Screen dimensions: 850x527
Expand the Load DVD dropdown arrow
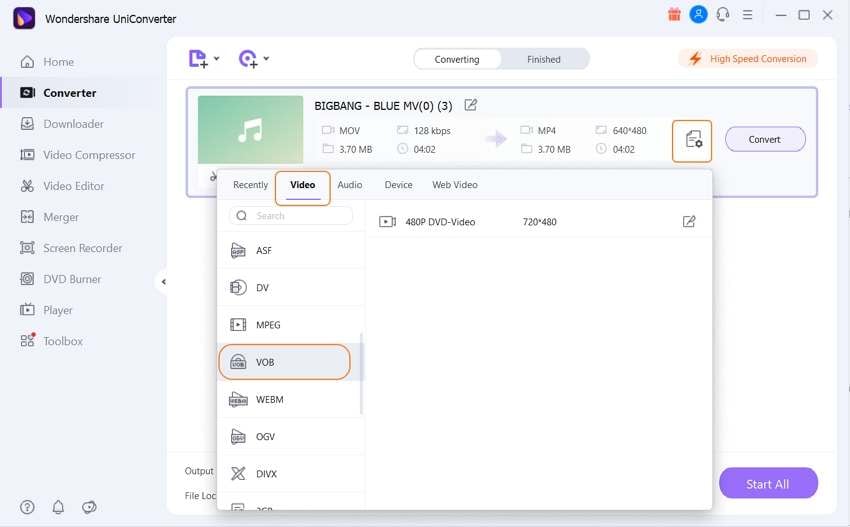point(266,58)
